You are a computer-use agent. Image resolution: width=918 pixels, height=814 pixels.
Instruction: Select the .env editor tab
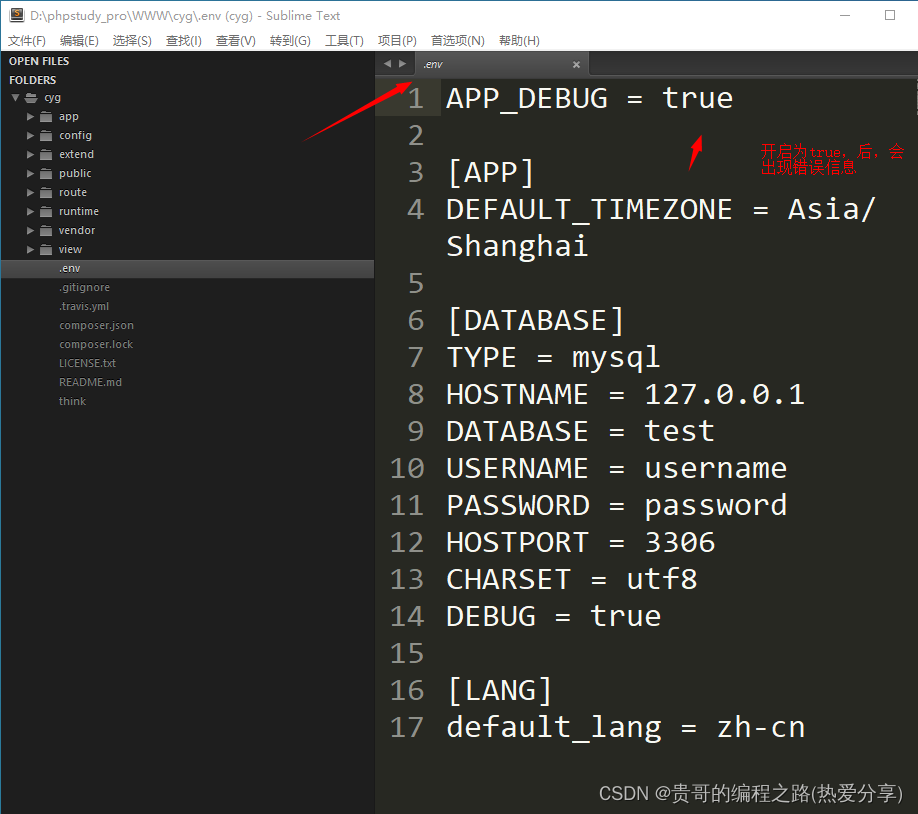(x=502, y=64)
